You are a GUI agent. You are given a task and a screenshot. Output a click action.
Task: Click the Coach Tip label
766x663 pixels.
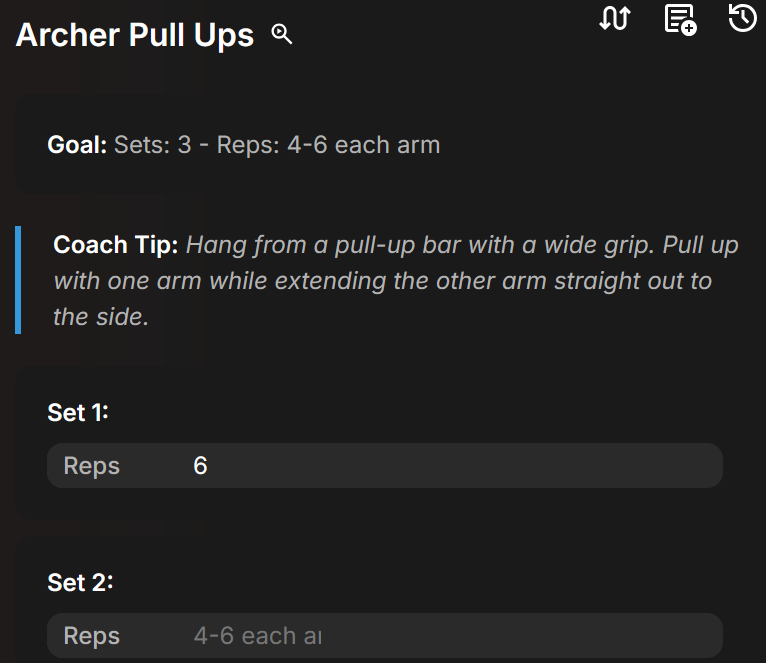pyautogui.click(x=116, y=245)
